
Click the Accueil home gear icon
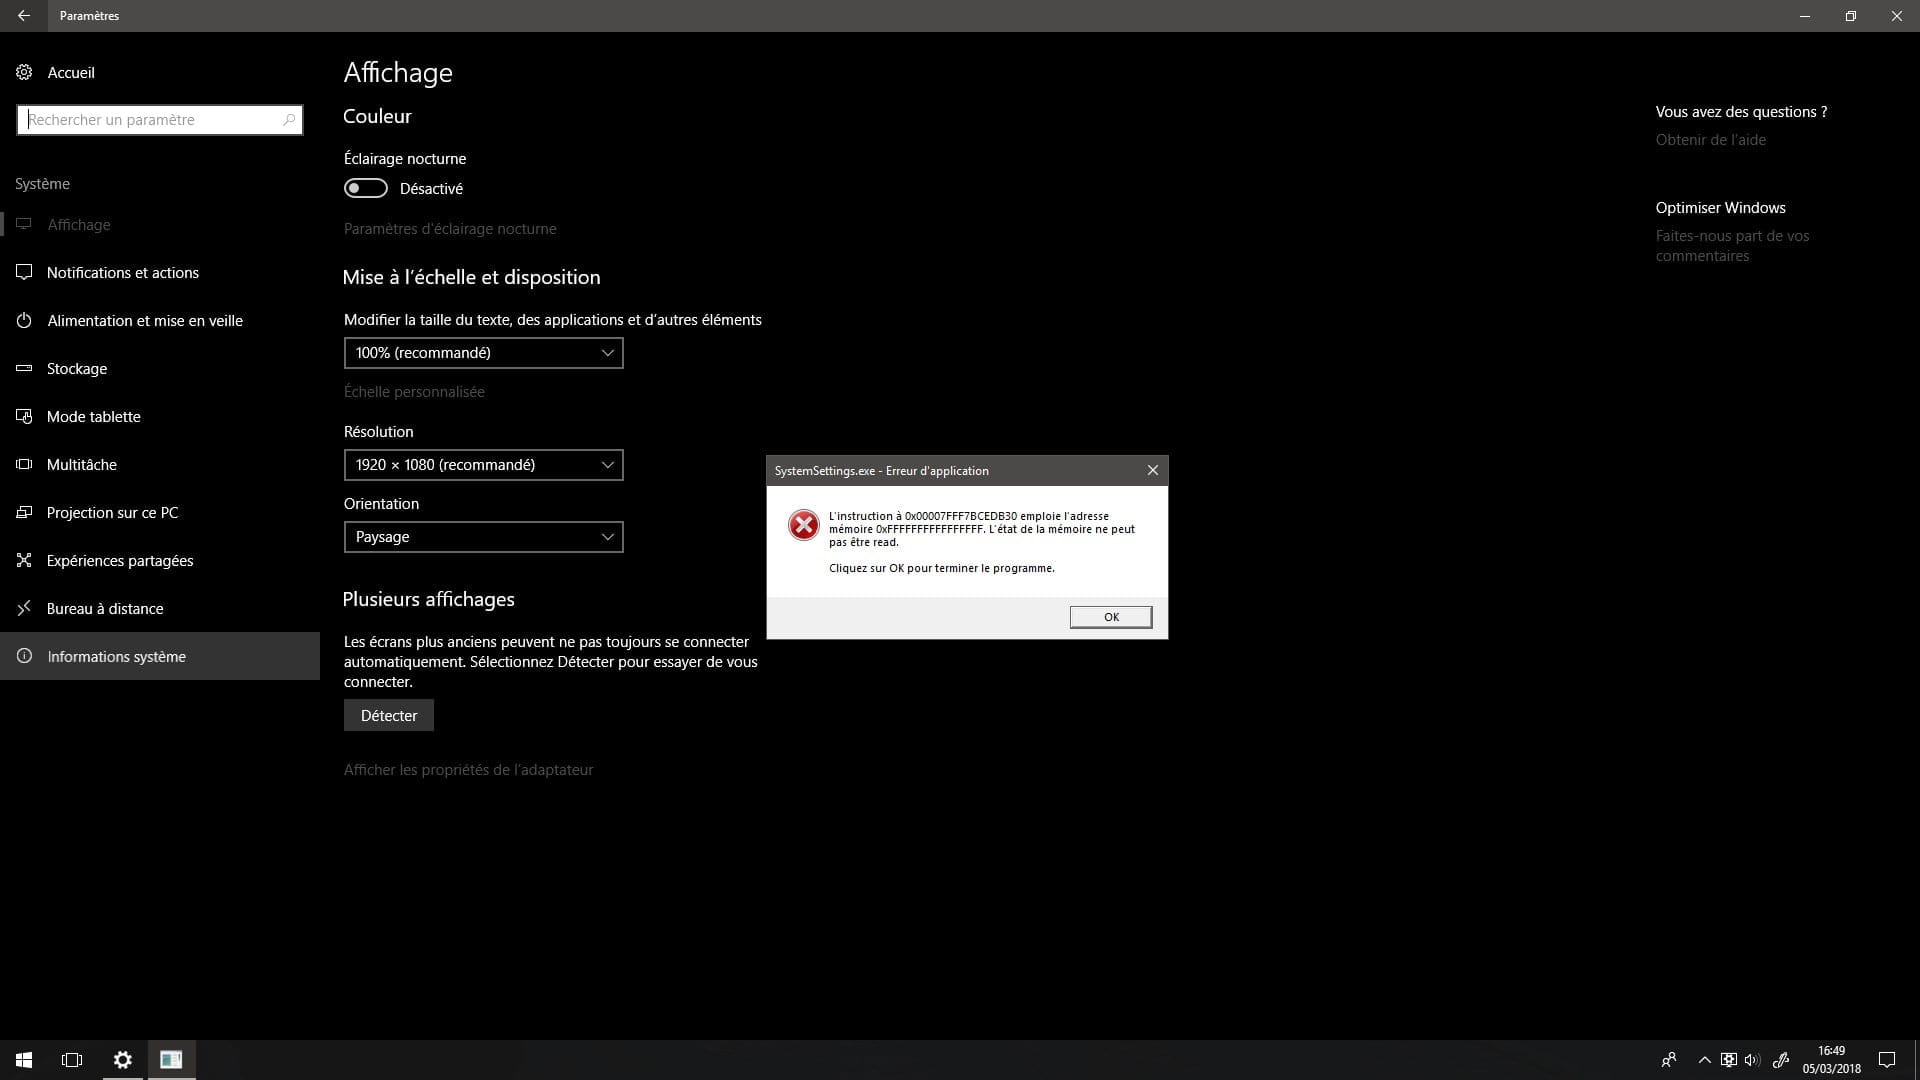pos(24,72)
